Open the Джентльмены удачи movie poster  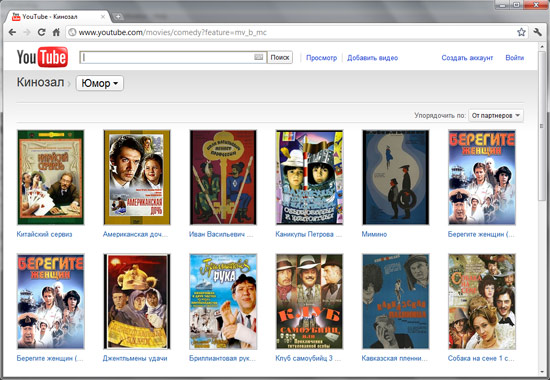point(137,301)
